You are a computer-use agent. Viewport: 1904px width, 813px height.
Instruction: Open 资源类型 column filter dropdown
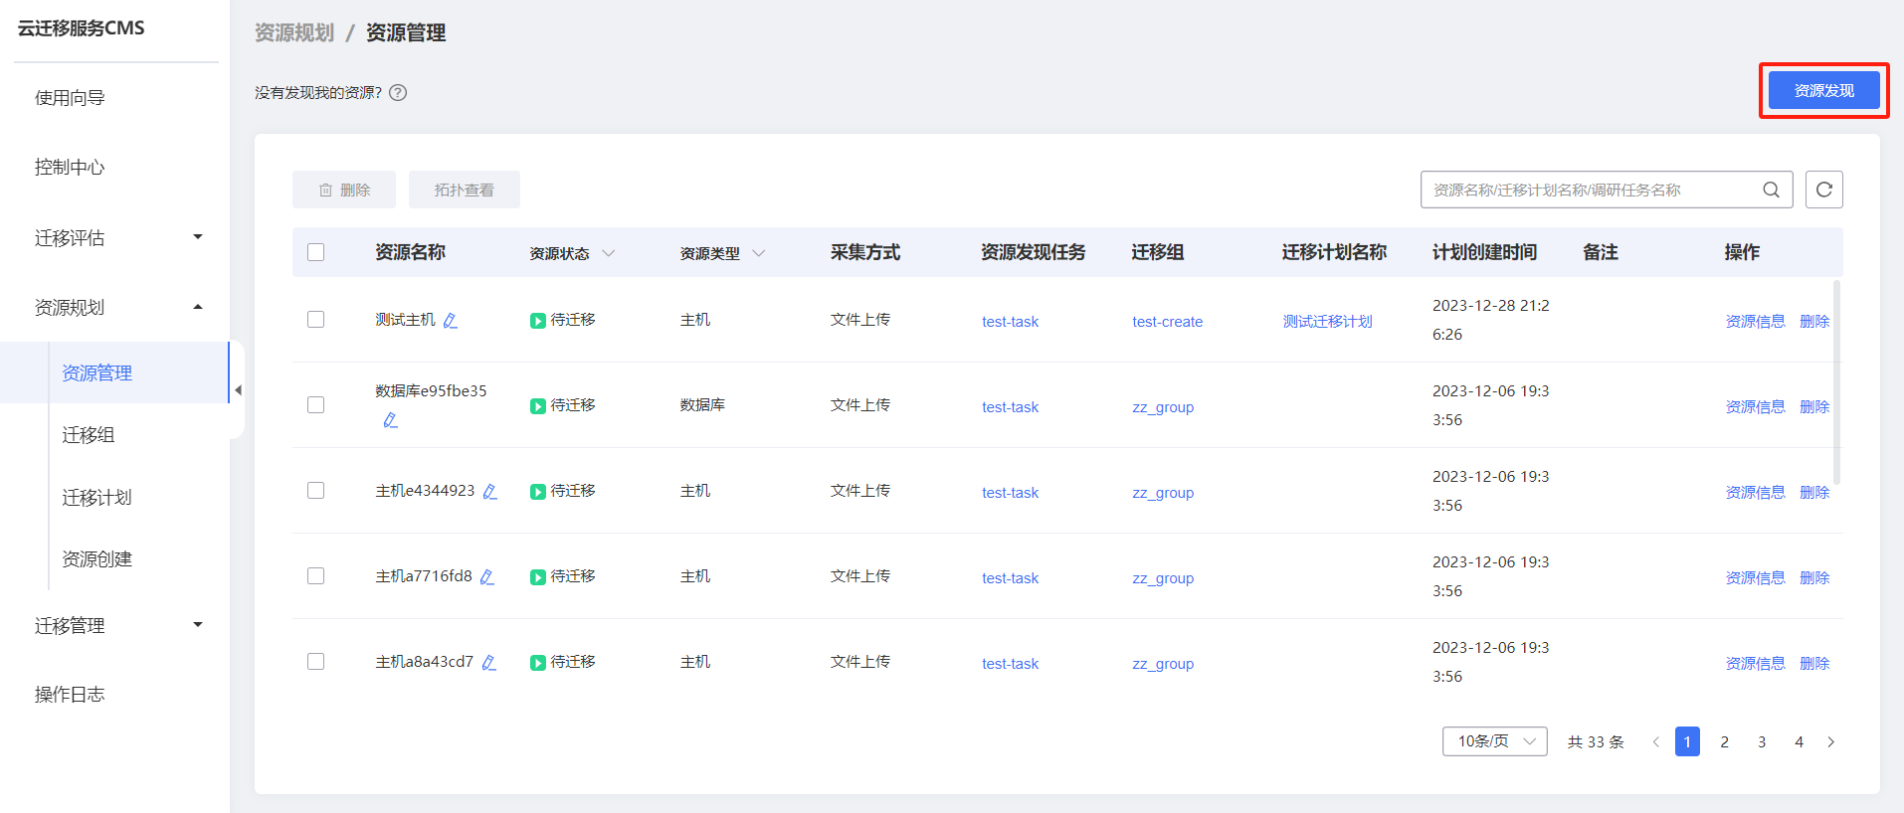point(759,253)
